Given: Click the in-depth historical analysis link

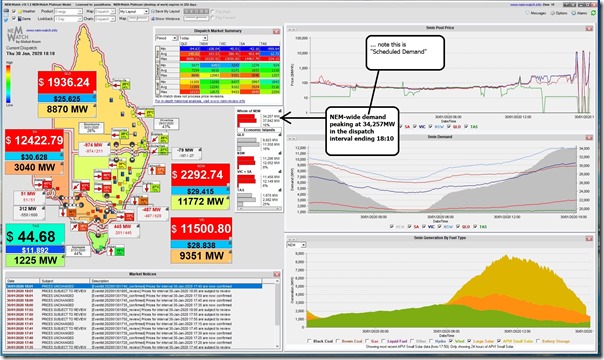Looking at the screenshot, I should [x=200, y=101].
